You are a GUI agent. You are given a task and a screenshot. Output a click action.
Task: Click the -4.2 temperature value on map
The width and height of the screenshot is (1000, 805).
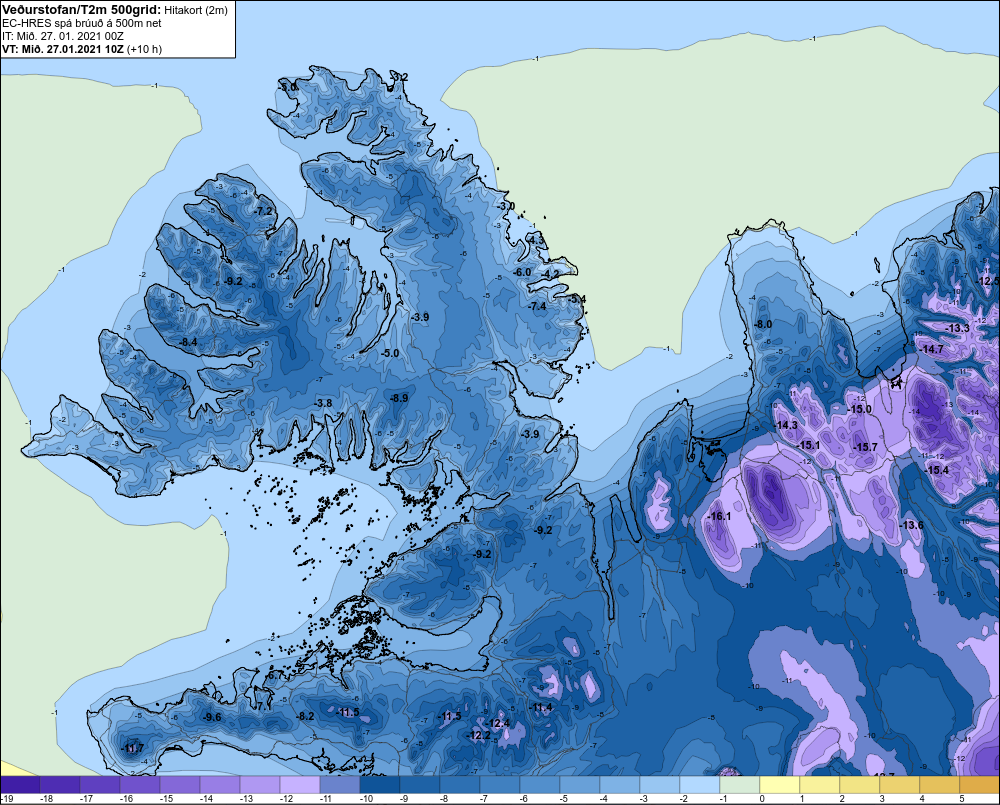pos(550,274)
